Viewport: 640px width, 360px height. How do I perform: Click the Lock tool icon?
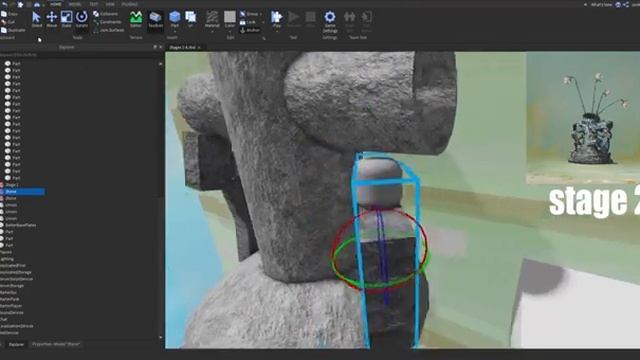coord(243,22)
